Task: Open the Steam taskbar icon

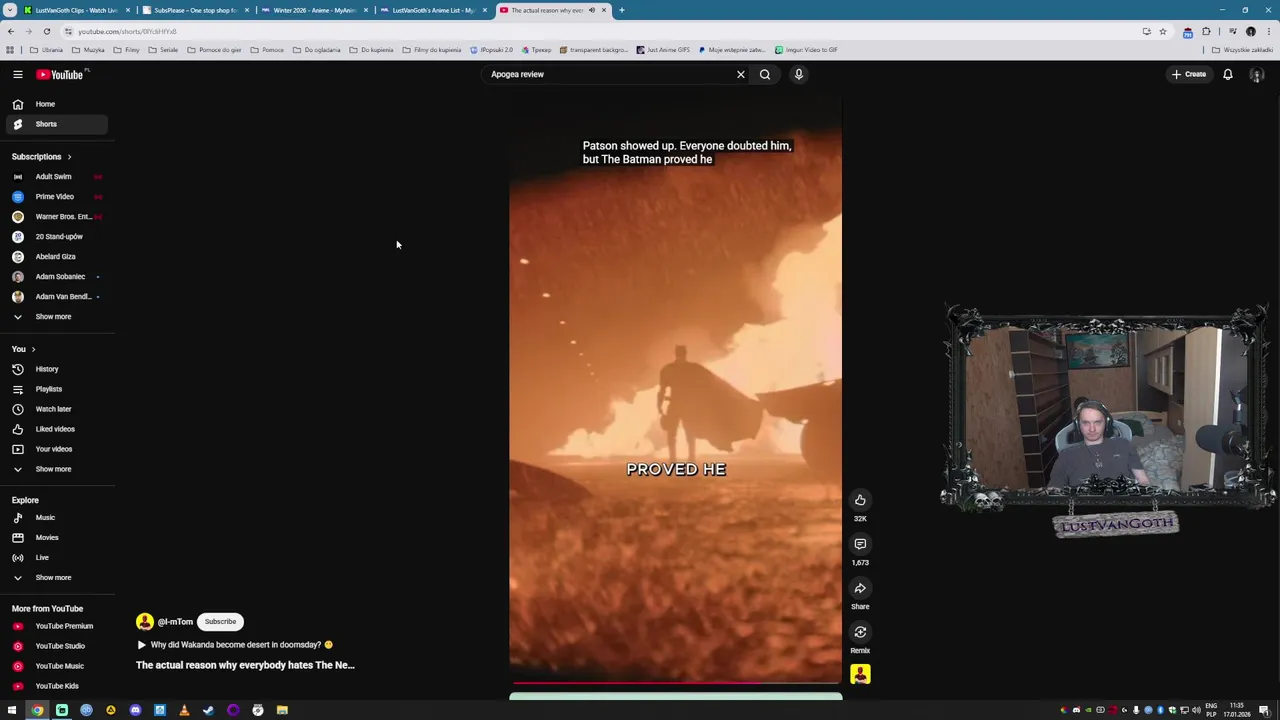Action: point(208,710)
